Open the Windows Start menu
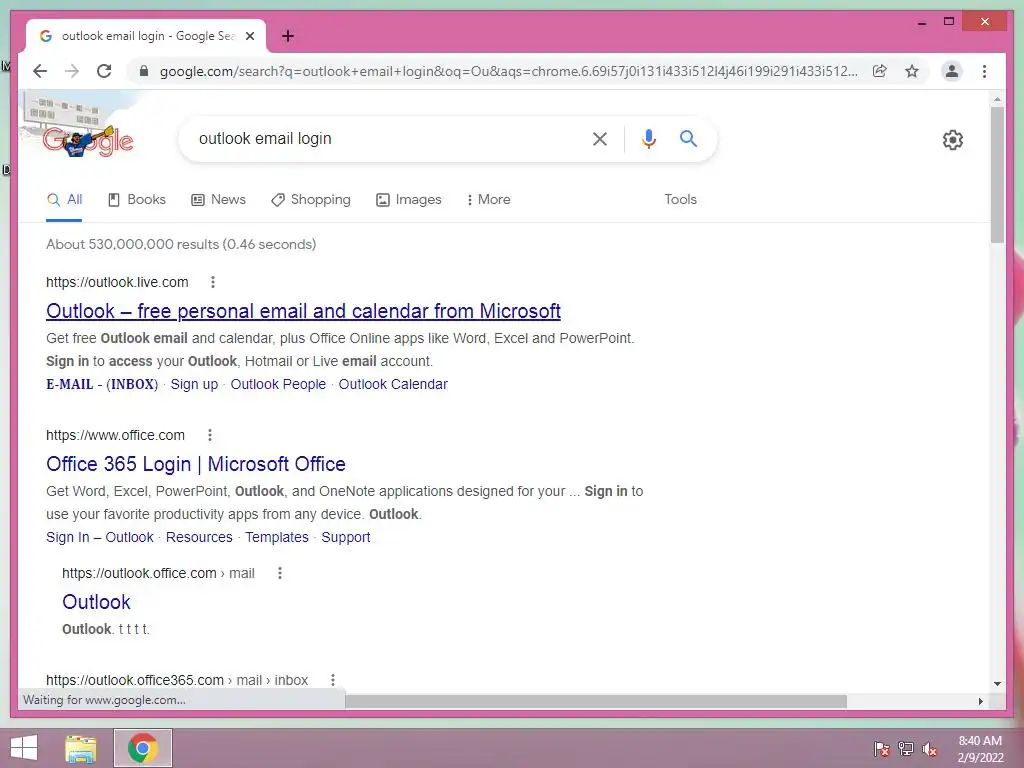Viewport: 1024px width, 768px height. (24, 748)
